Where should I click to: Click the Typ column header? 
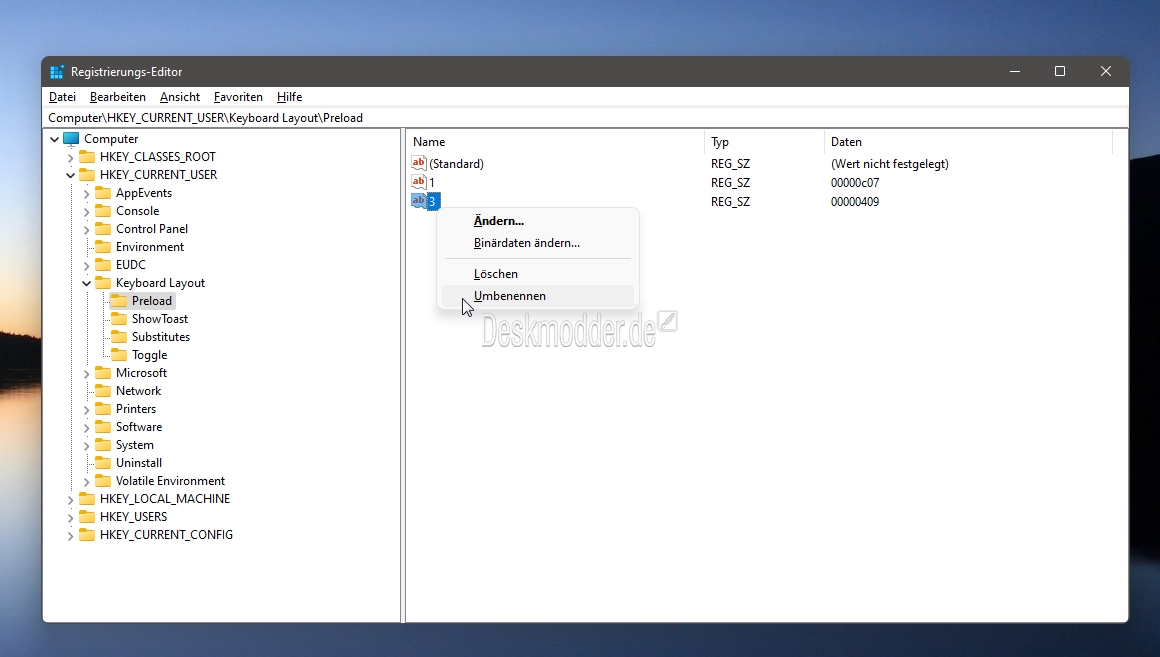tap(763, 142)
